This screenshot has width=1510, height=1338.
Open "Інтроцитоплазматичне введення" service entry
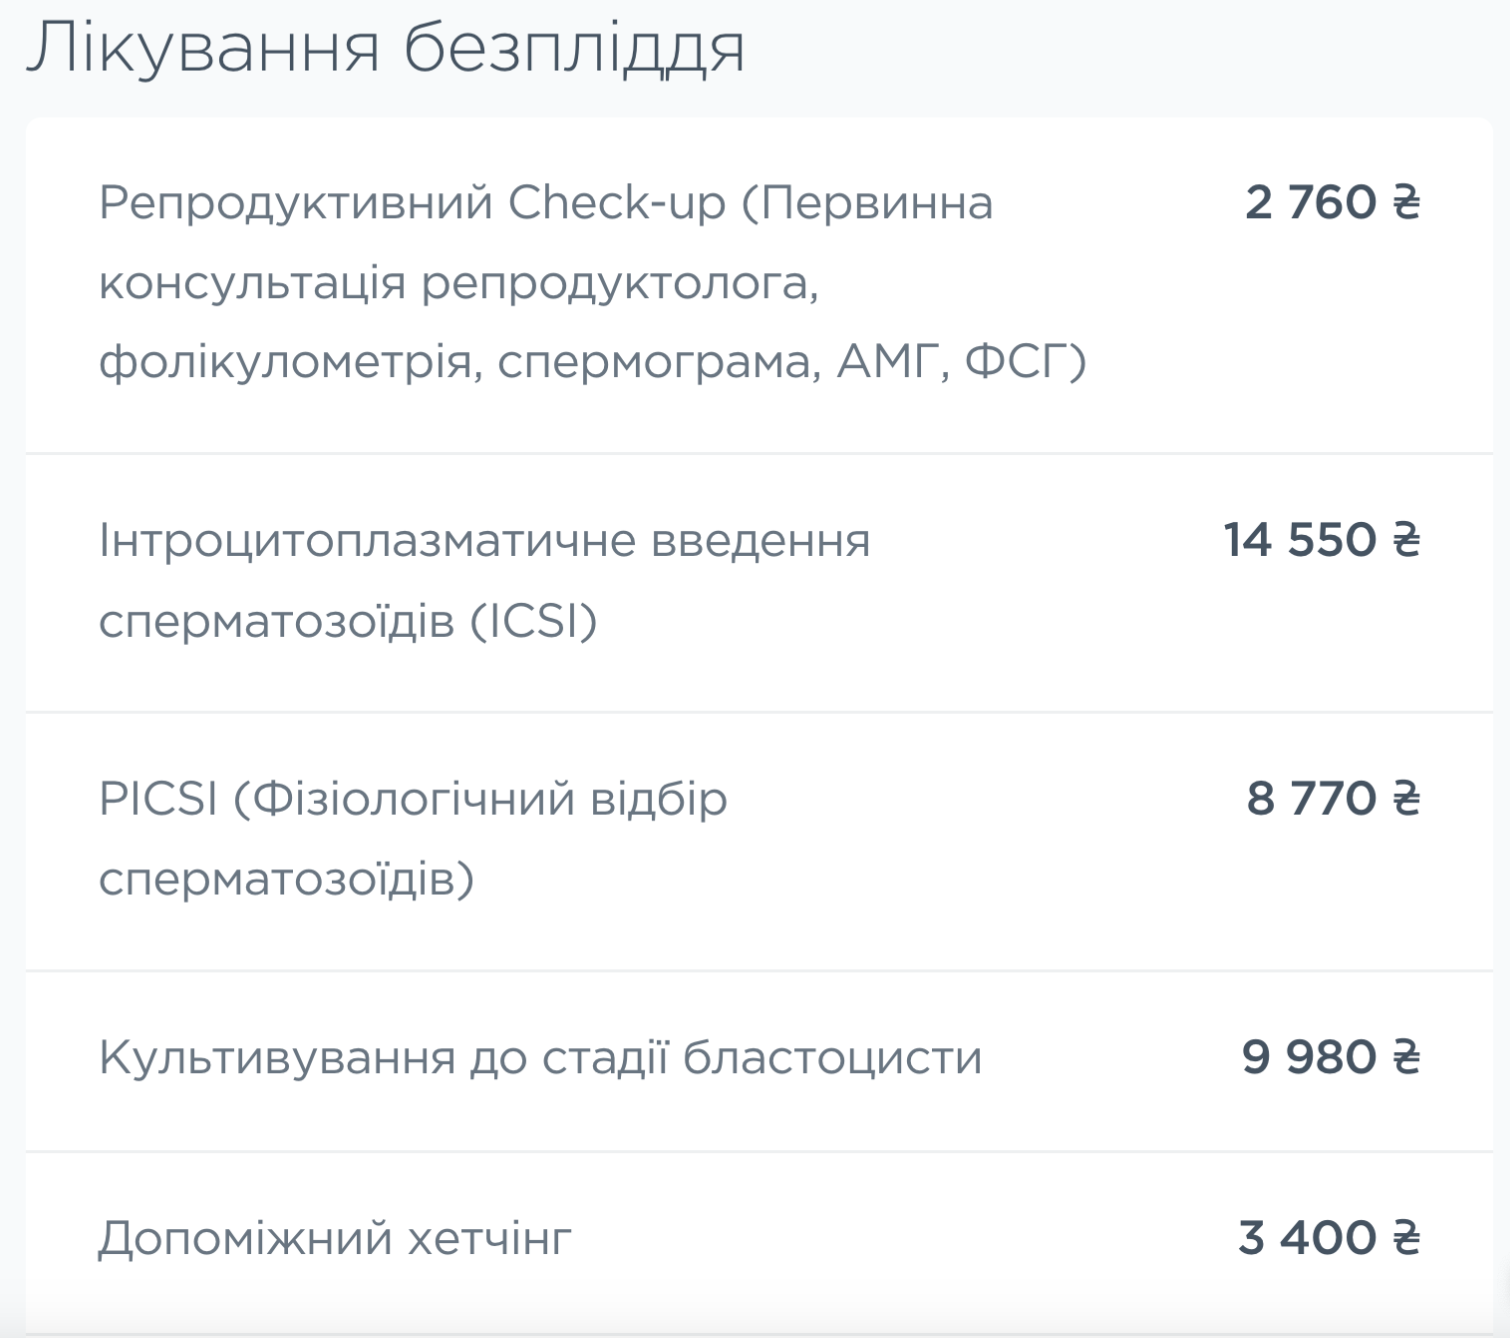coord(484,541)
